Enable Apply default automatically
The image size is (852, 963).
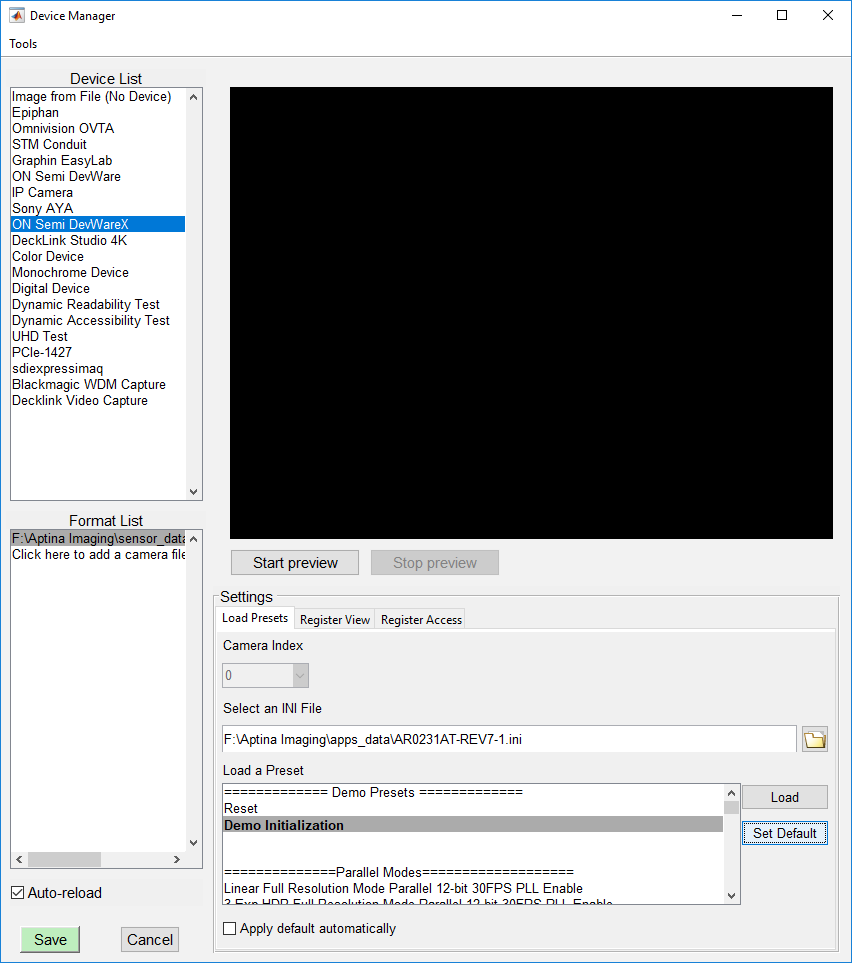229,929
